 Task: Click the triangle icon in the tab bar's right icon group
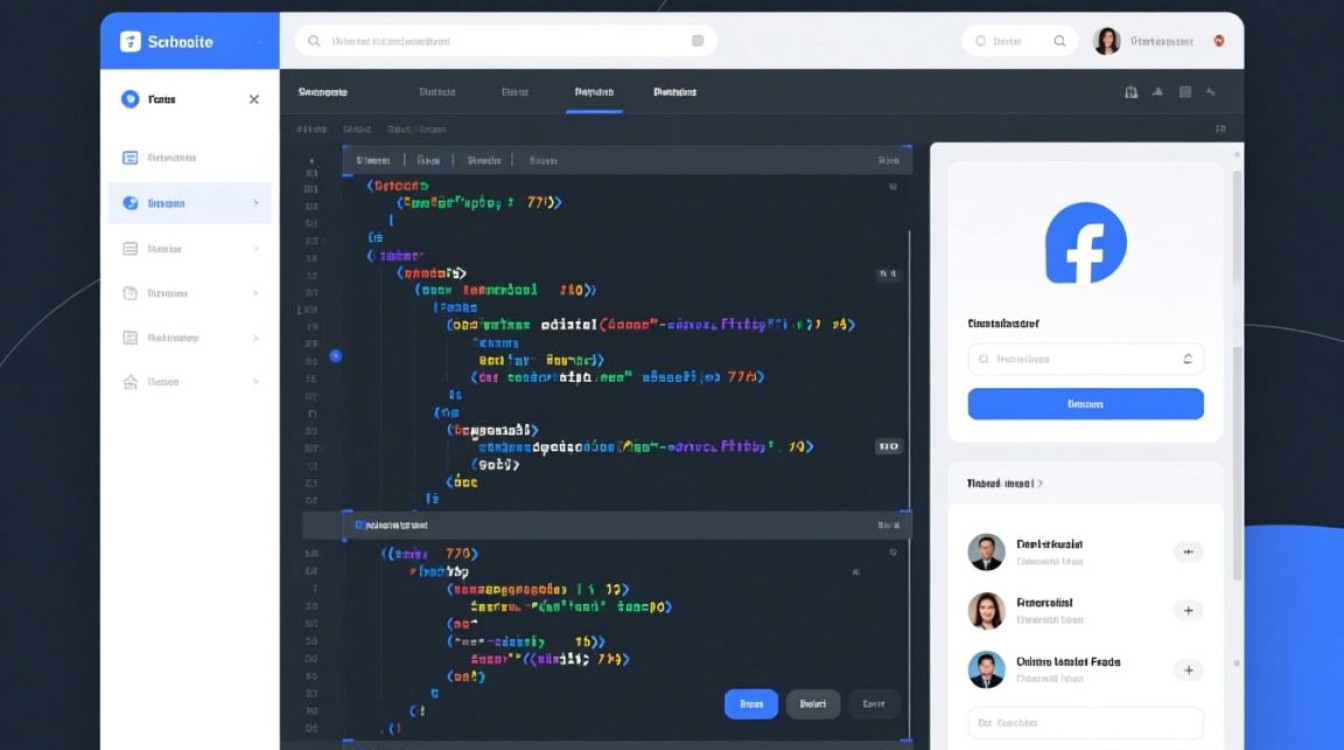1158,92
